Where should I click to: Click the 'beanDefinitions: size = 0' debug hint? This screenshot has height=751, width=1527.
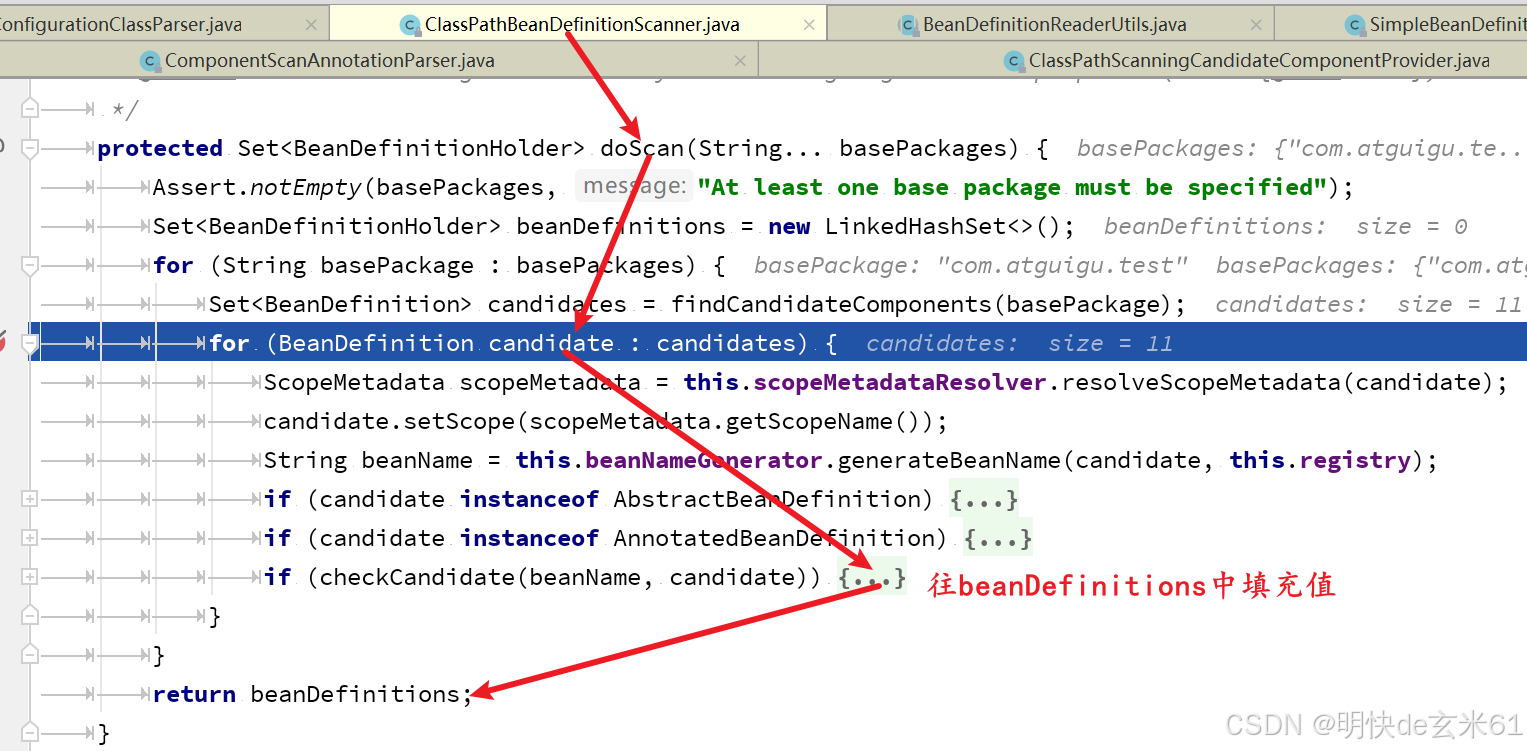click(x=1285, y=226)
